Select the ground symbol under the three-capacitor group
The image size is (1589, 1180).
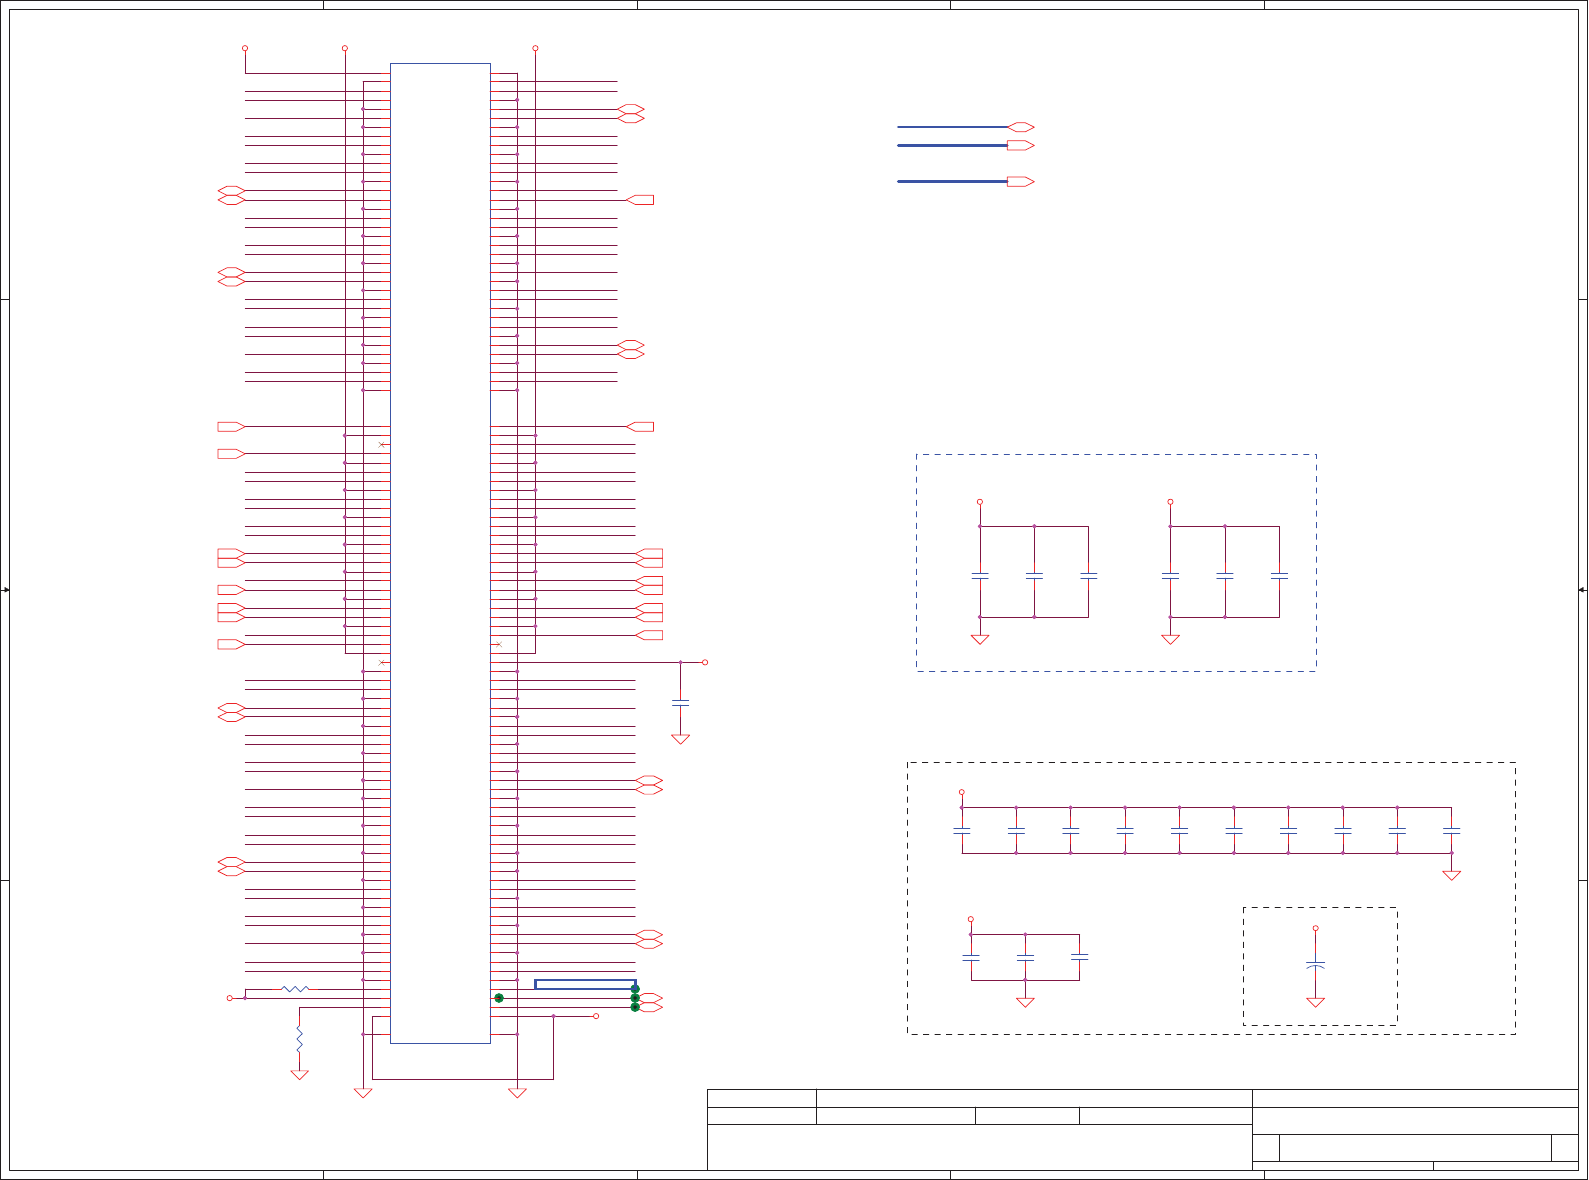tap(1025, 1002)
